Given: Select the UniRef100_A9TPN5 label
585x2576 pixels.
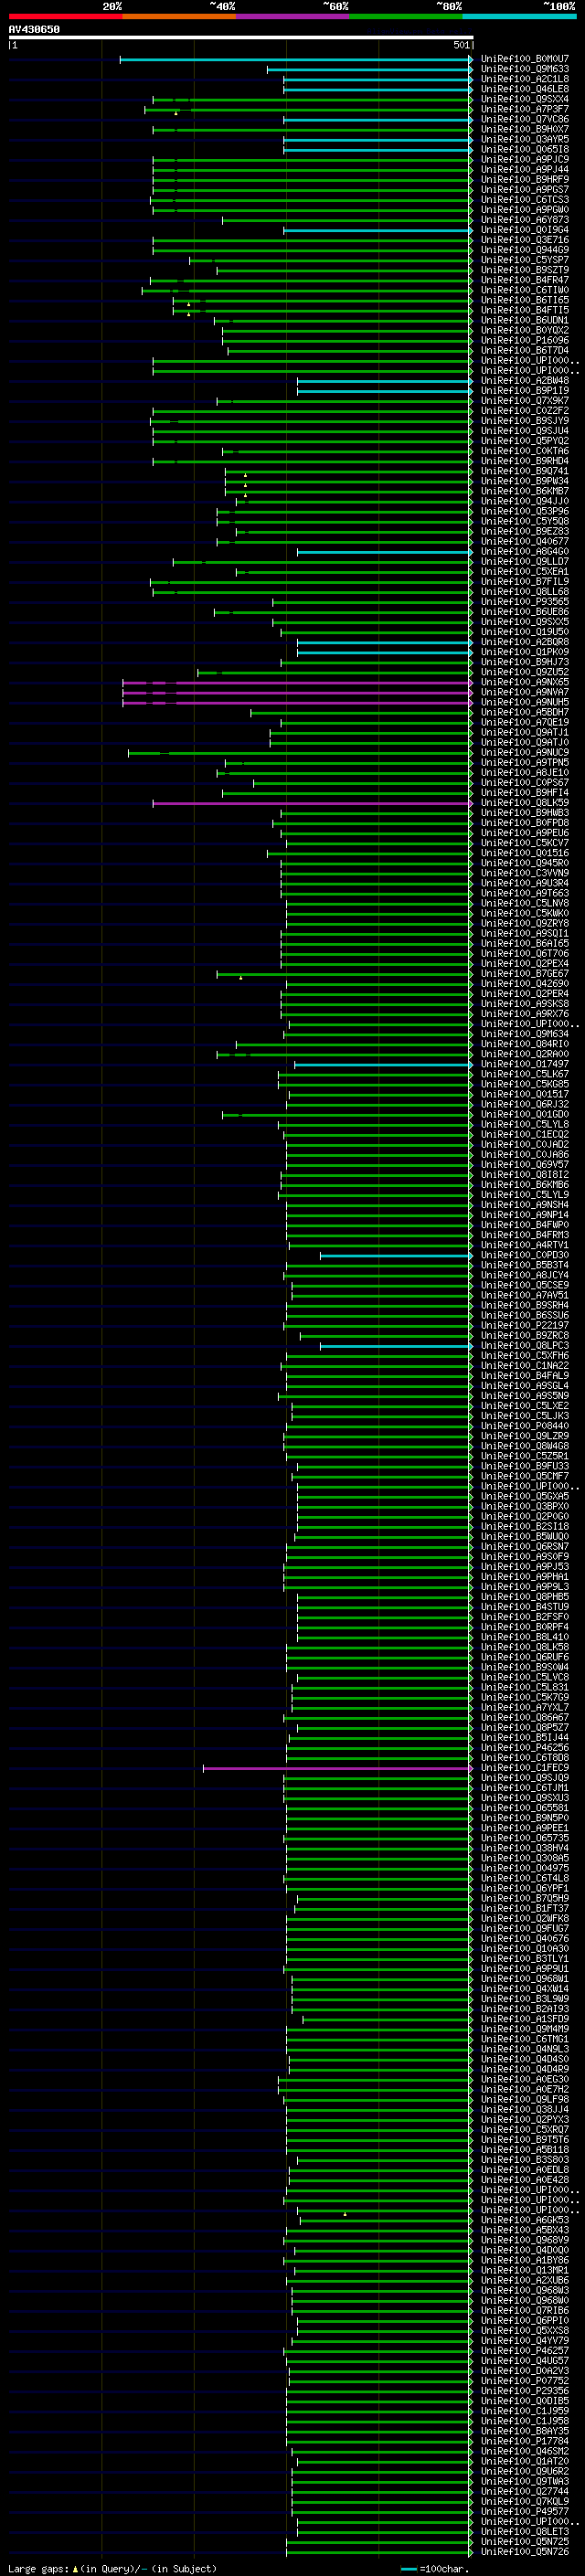Looking at the screenshot, I should click(525, 763).
